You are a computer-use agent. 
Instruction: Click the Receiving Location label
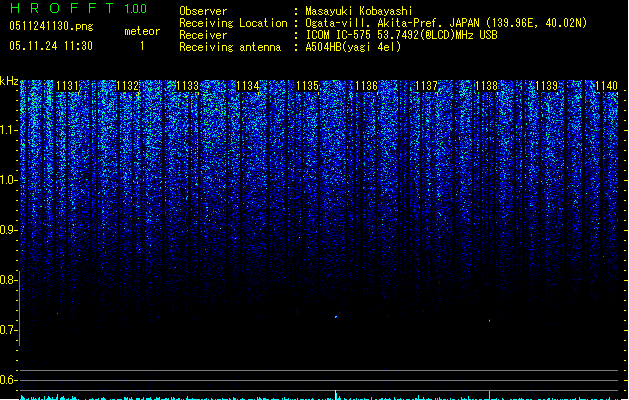(233, 23)
